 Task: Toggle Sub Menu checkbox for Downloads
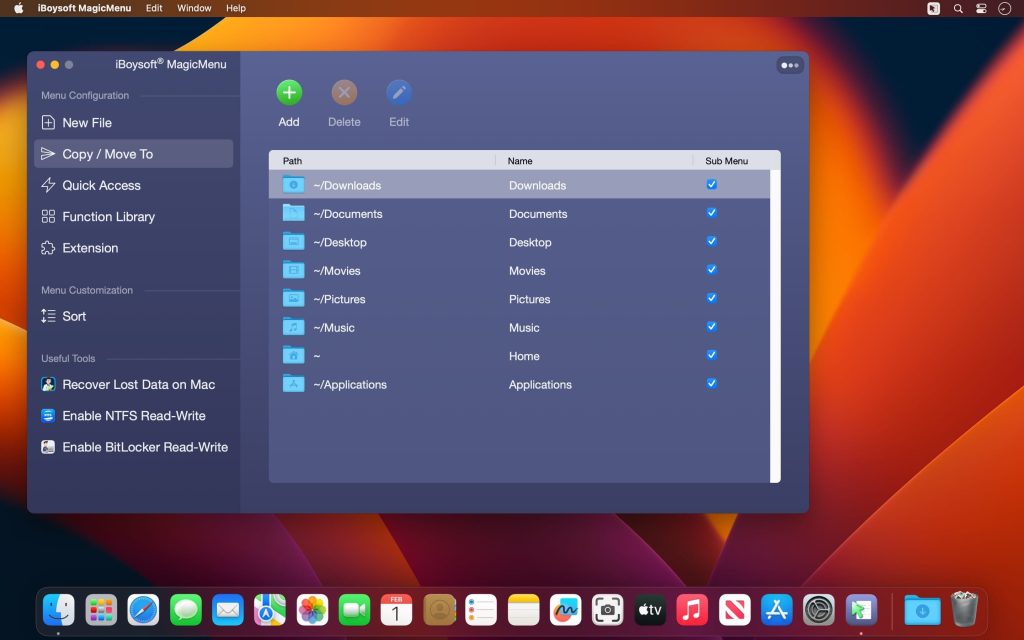click(x=711, y=184)
